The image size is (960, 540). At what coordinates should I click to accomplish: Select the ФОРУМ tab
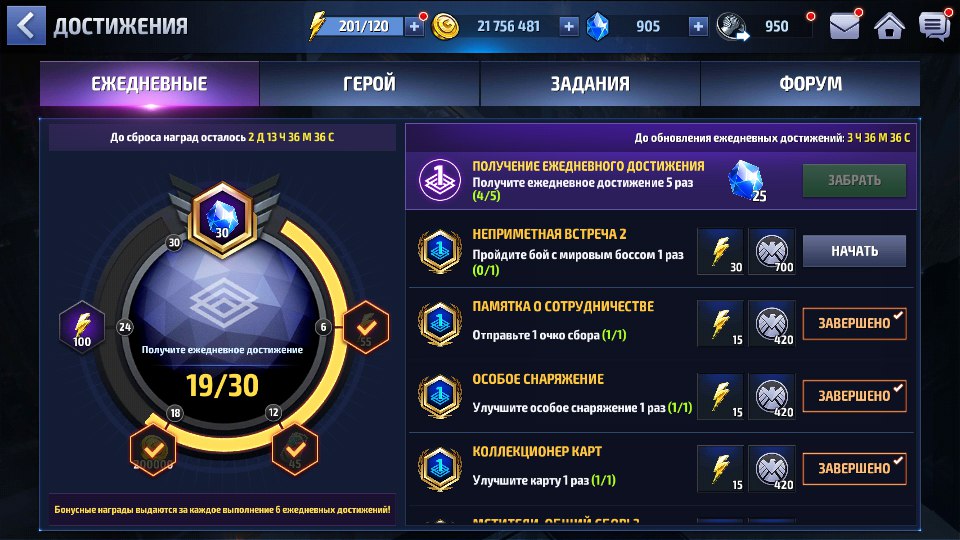[810, 84]
